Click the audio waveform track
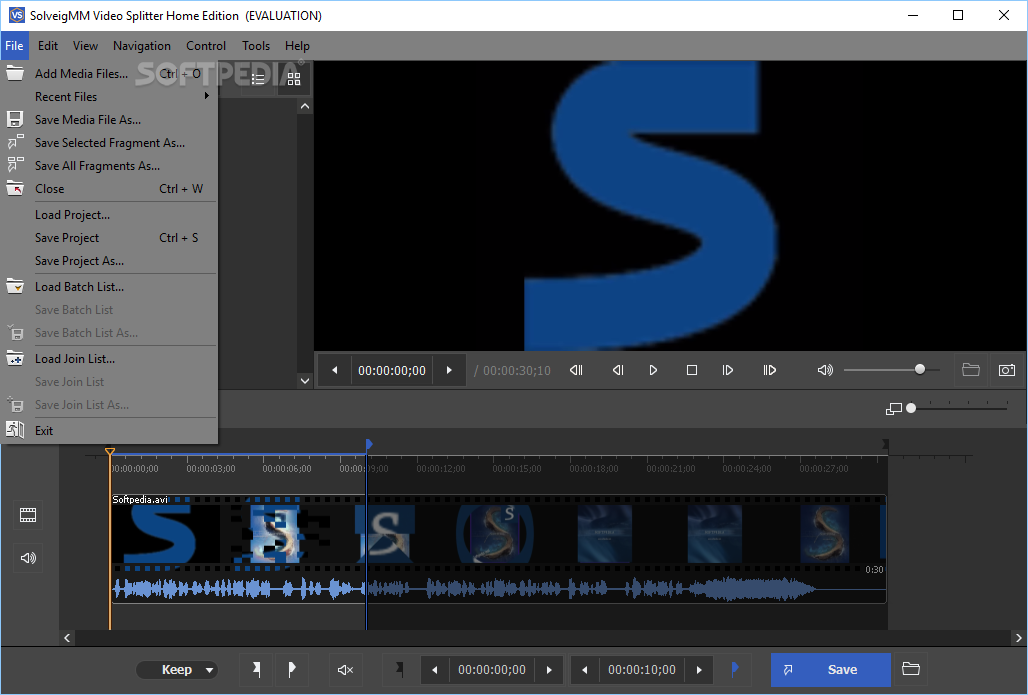Screen dimensions: 1028x695 tap(498, 589)
